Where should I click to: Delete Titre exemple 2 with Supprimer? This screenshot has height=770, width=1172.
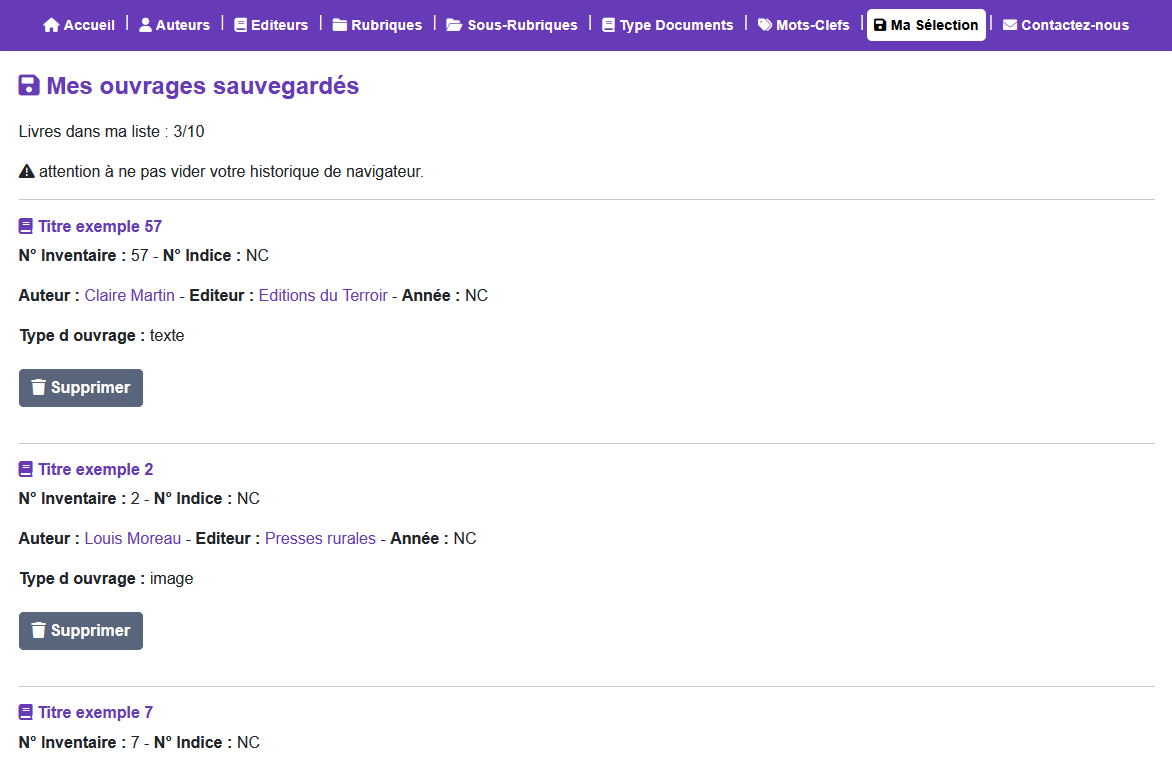pyautogui.click(x=81, y=631)
